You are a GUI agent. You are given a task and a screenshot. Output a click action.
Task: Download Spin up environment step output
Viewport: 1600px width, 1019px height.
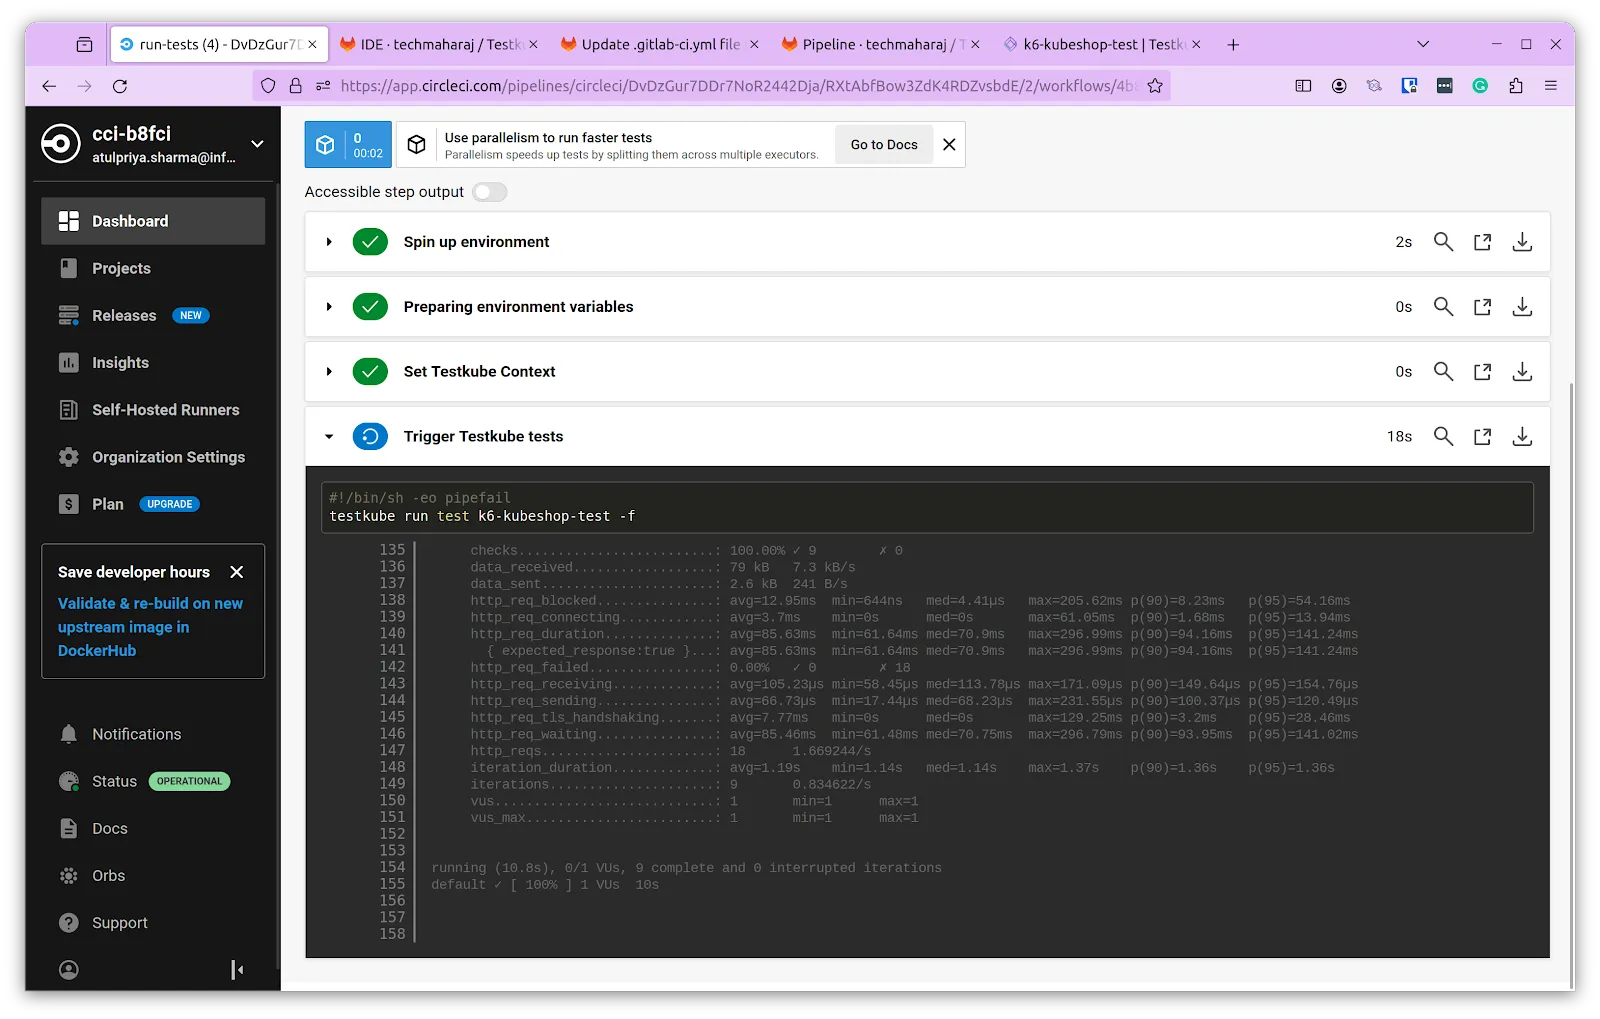pyautogui.click(x=1522, y=242)
